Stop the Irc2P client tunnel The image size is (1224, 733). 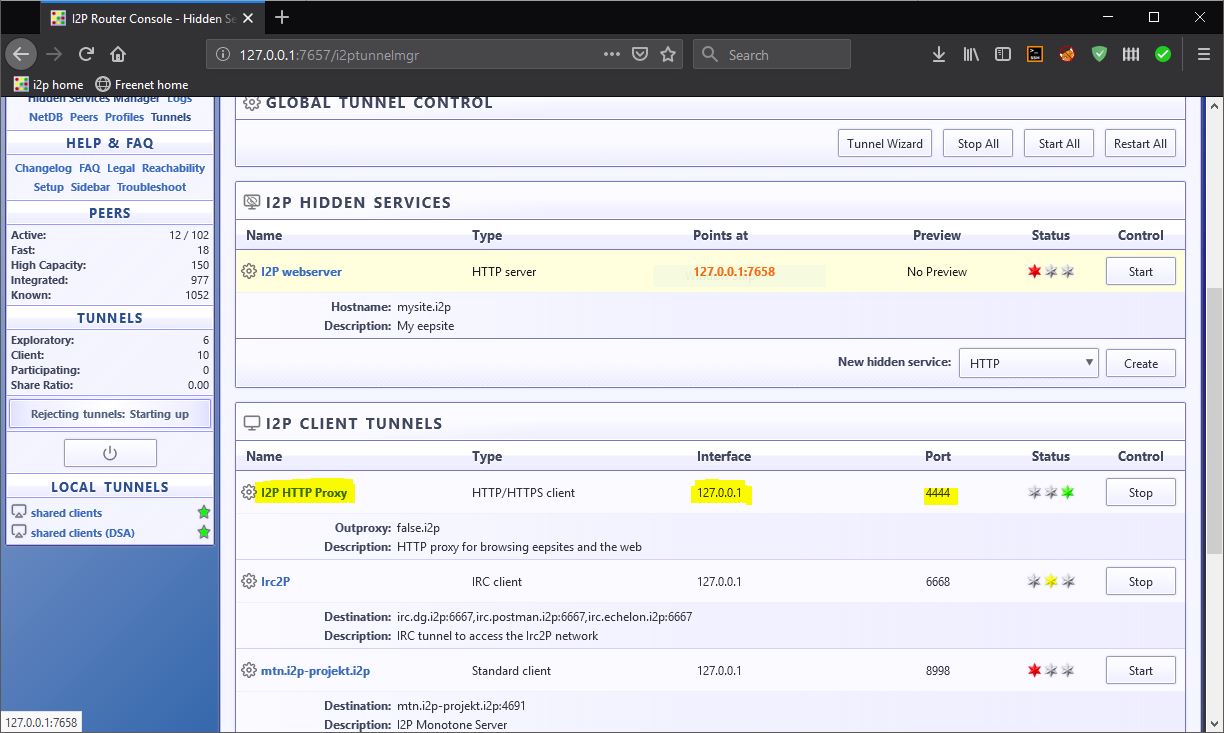point(1141,581)
